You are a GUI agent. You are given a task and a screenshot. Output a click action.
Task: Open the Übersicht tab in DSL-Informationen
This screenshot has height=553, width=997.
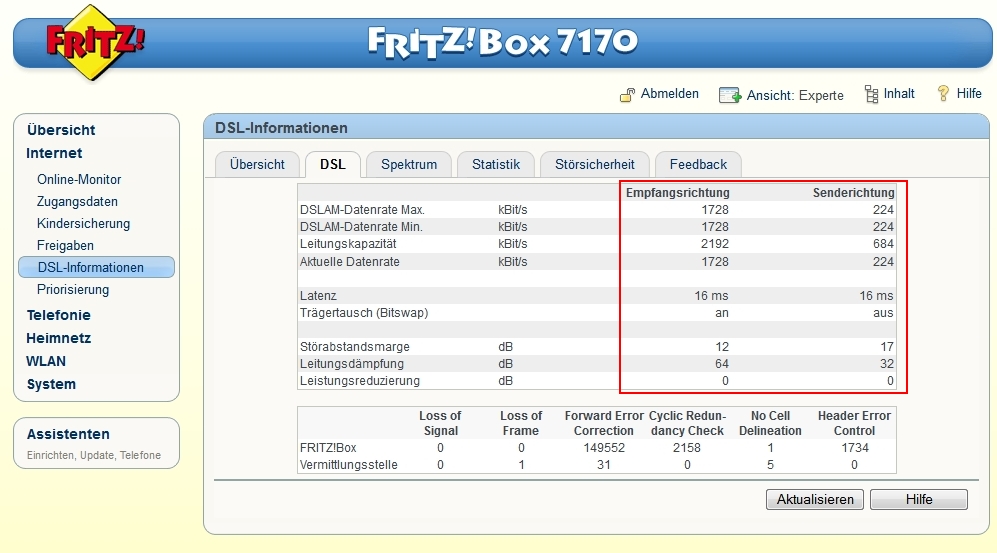pyautogui.click(x=257, y=165)
